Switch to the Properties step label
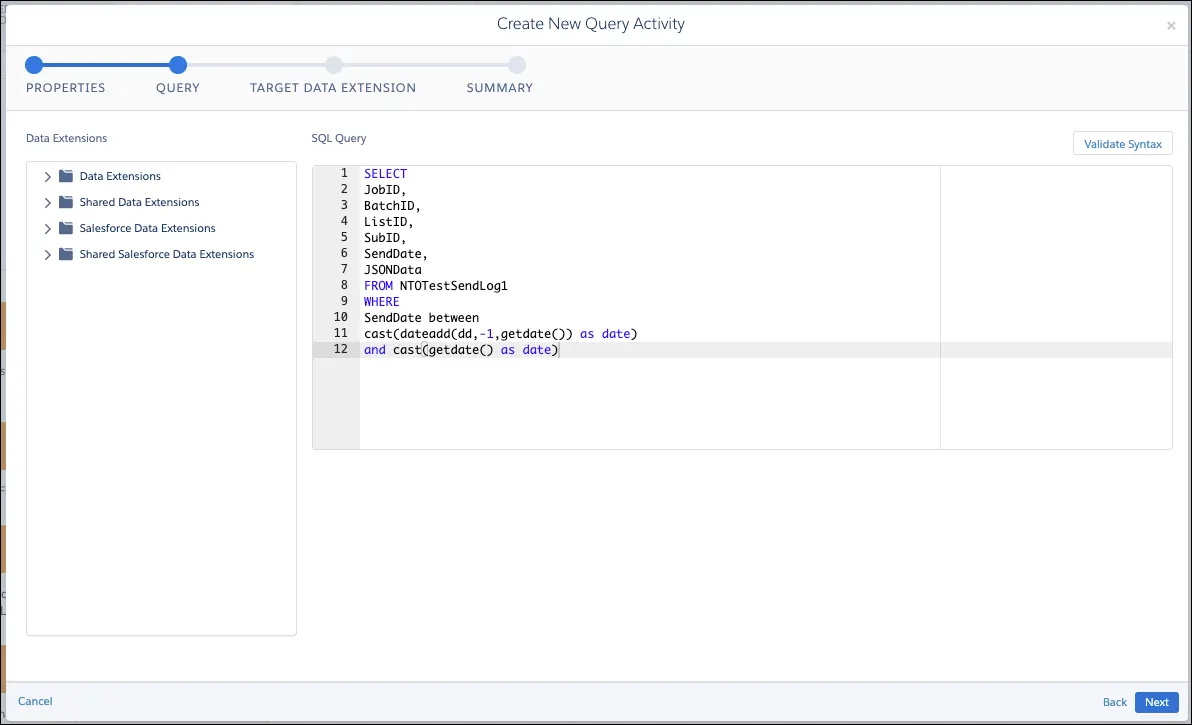Image resolution: width=1192 pixels, height=725 pixels. 65,88
